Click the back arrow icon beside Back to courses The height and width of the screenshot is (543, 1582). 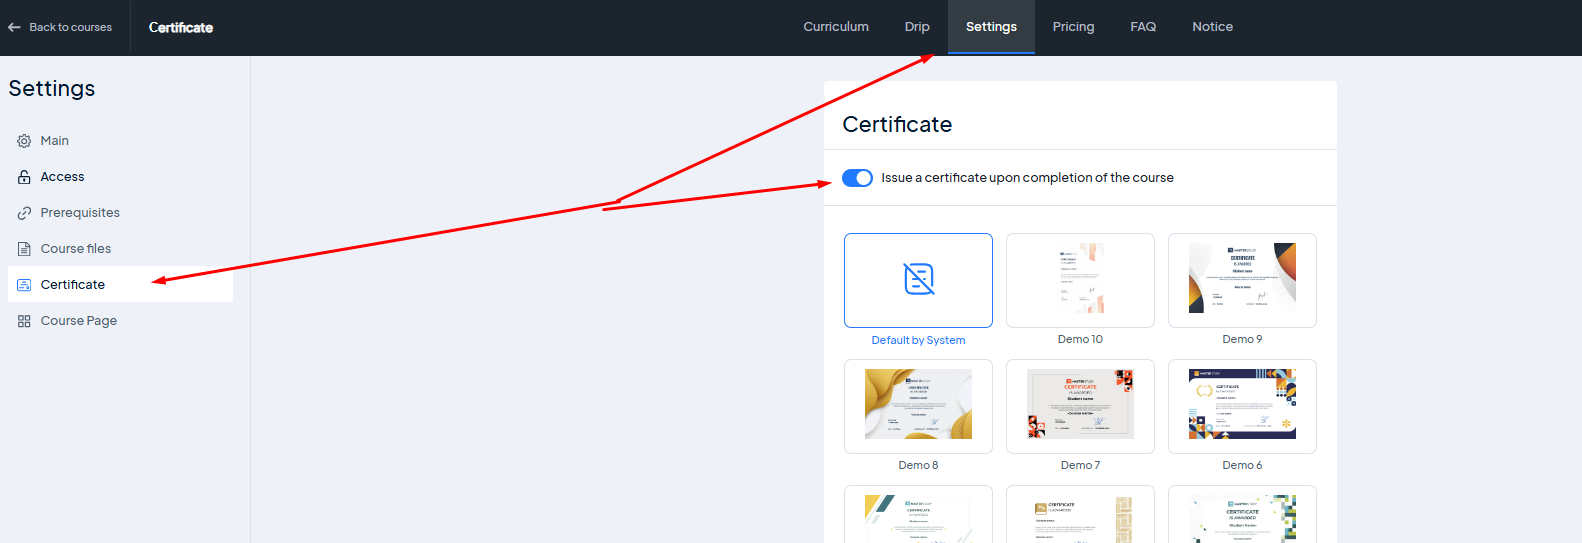pyautogui.click(x=14, y=27)
